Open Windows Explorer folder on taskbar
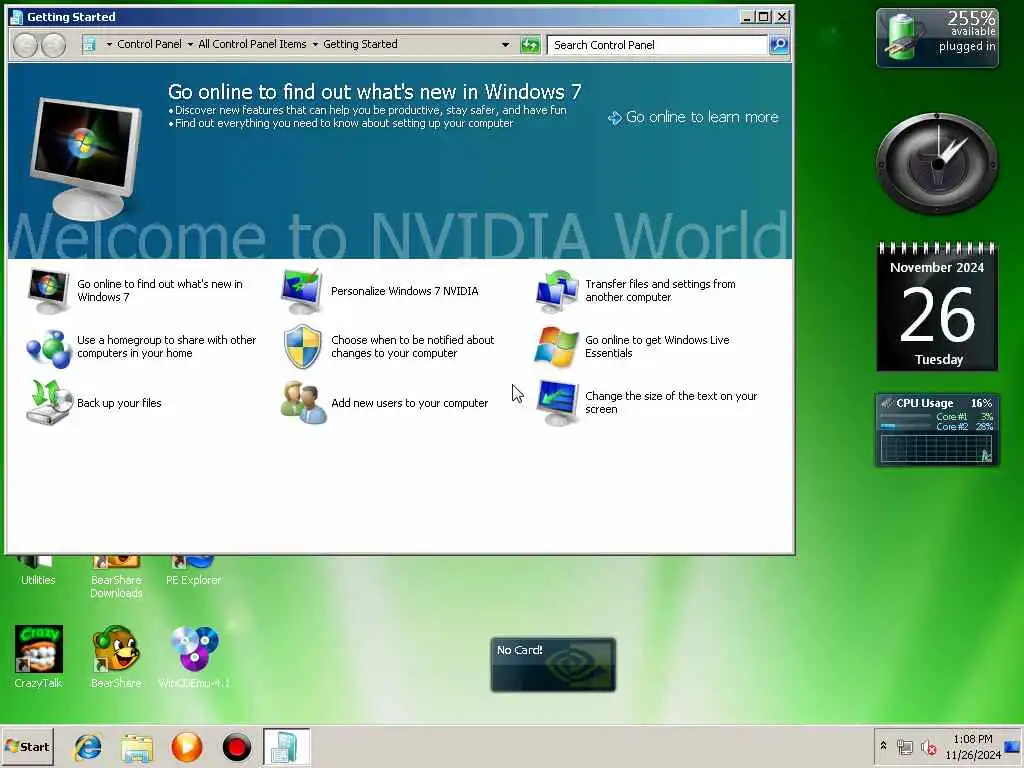The height and width of the screenshot is (768, 1024). coord(136,747)
